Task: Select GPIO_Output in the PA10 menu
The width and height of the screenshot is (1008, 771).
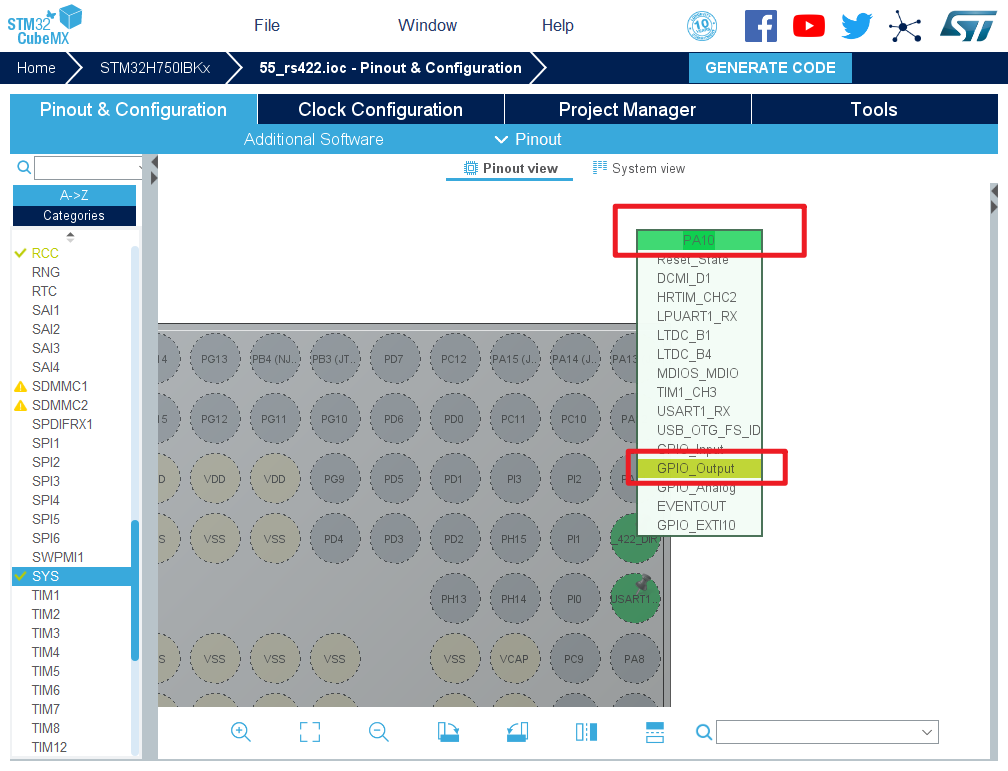Action: pos(696,468)
